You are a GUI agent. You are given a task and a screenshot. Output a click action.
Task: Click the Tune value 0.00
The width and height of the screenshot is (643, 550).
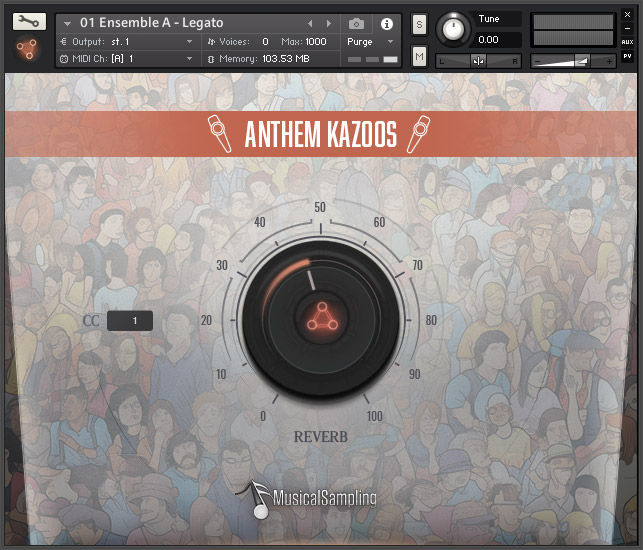[488, 40]
